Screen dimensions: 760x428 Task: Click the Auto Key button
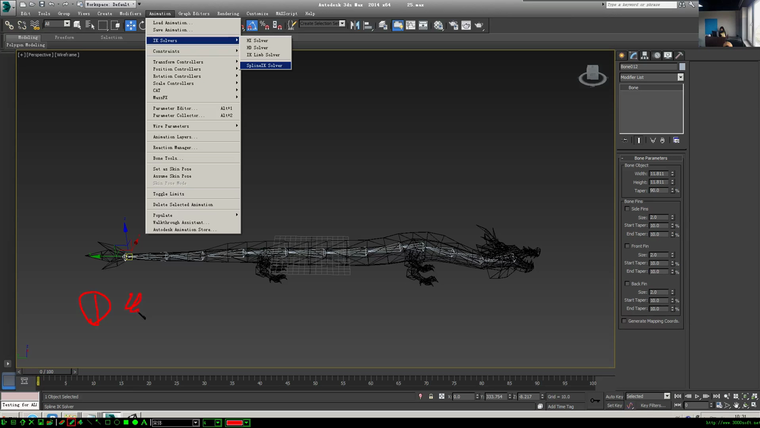tap(614, 396)
